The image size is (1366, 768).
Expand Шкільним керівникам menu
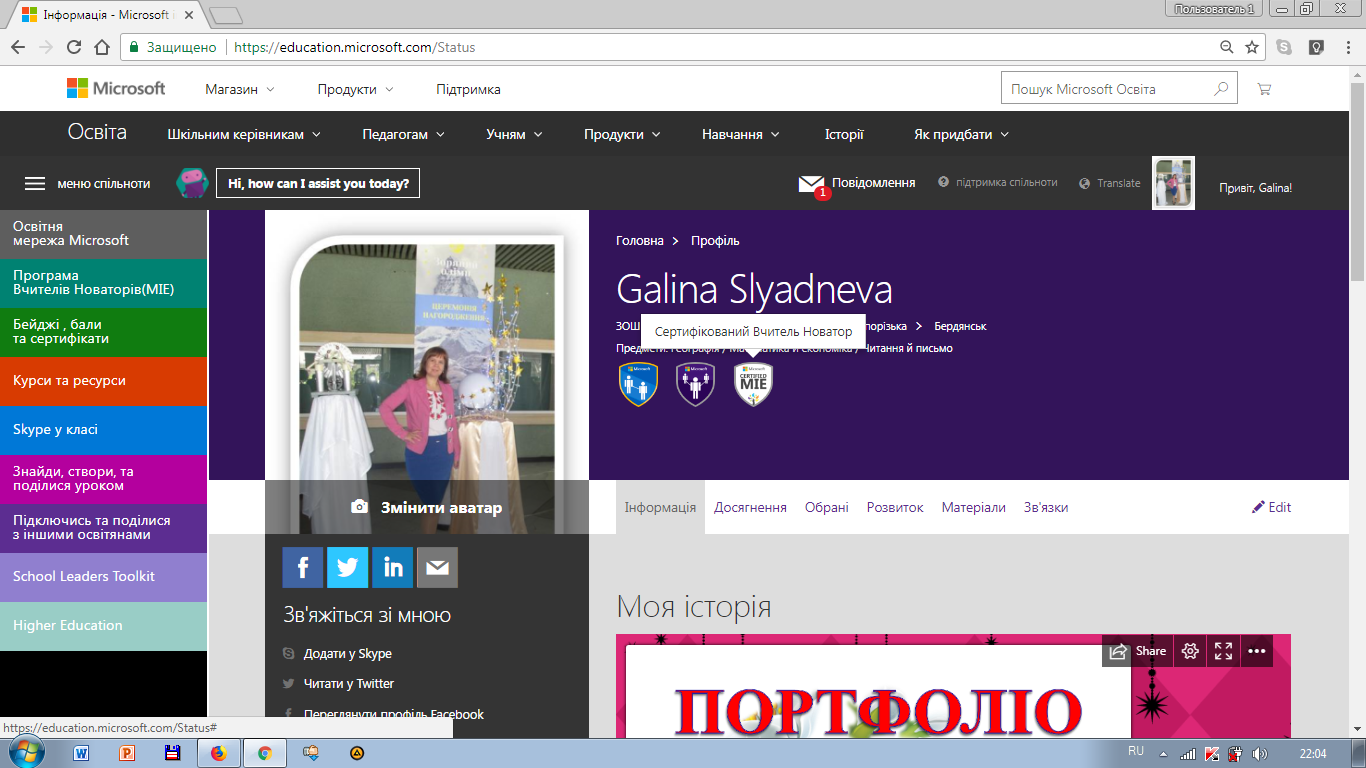pyautogui.click(x=244, y=134)
